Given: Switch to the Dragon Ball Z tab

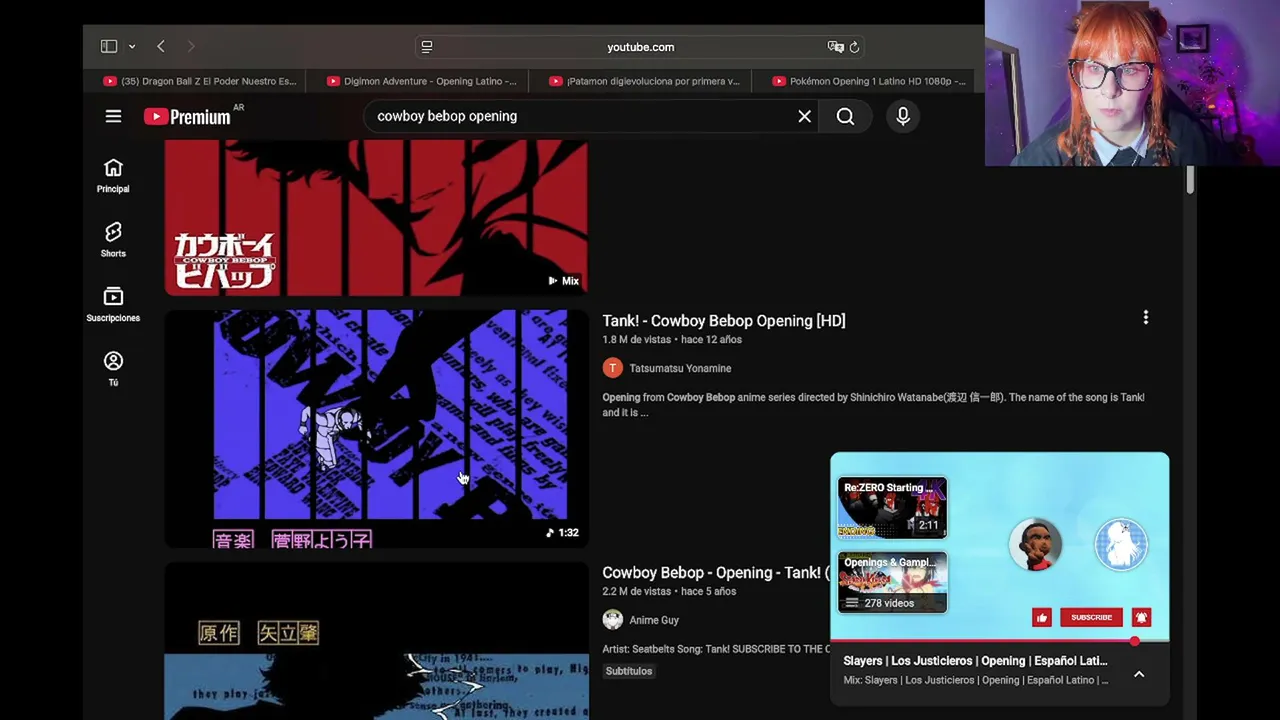Looking at the screenshot, I should (200, 81).
